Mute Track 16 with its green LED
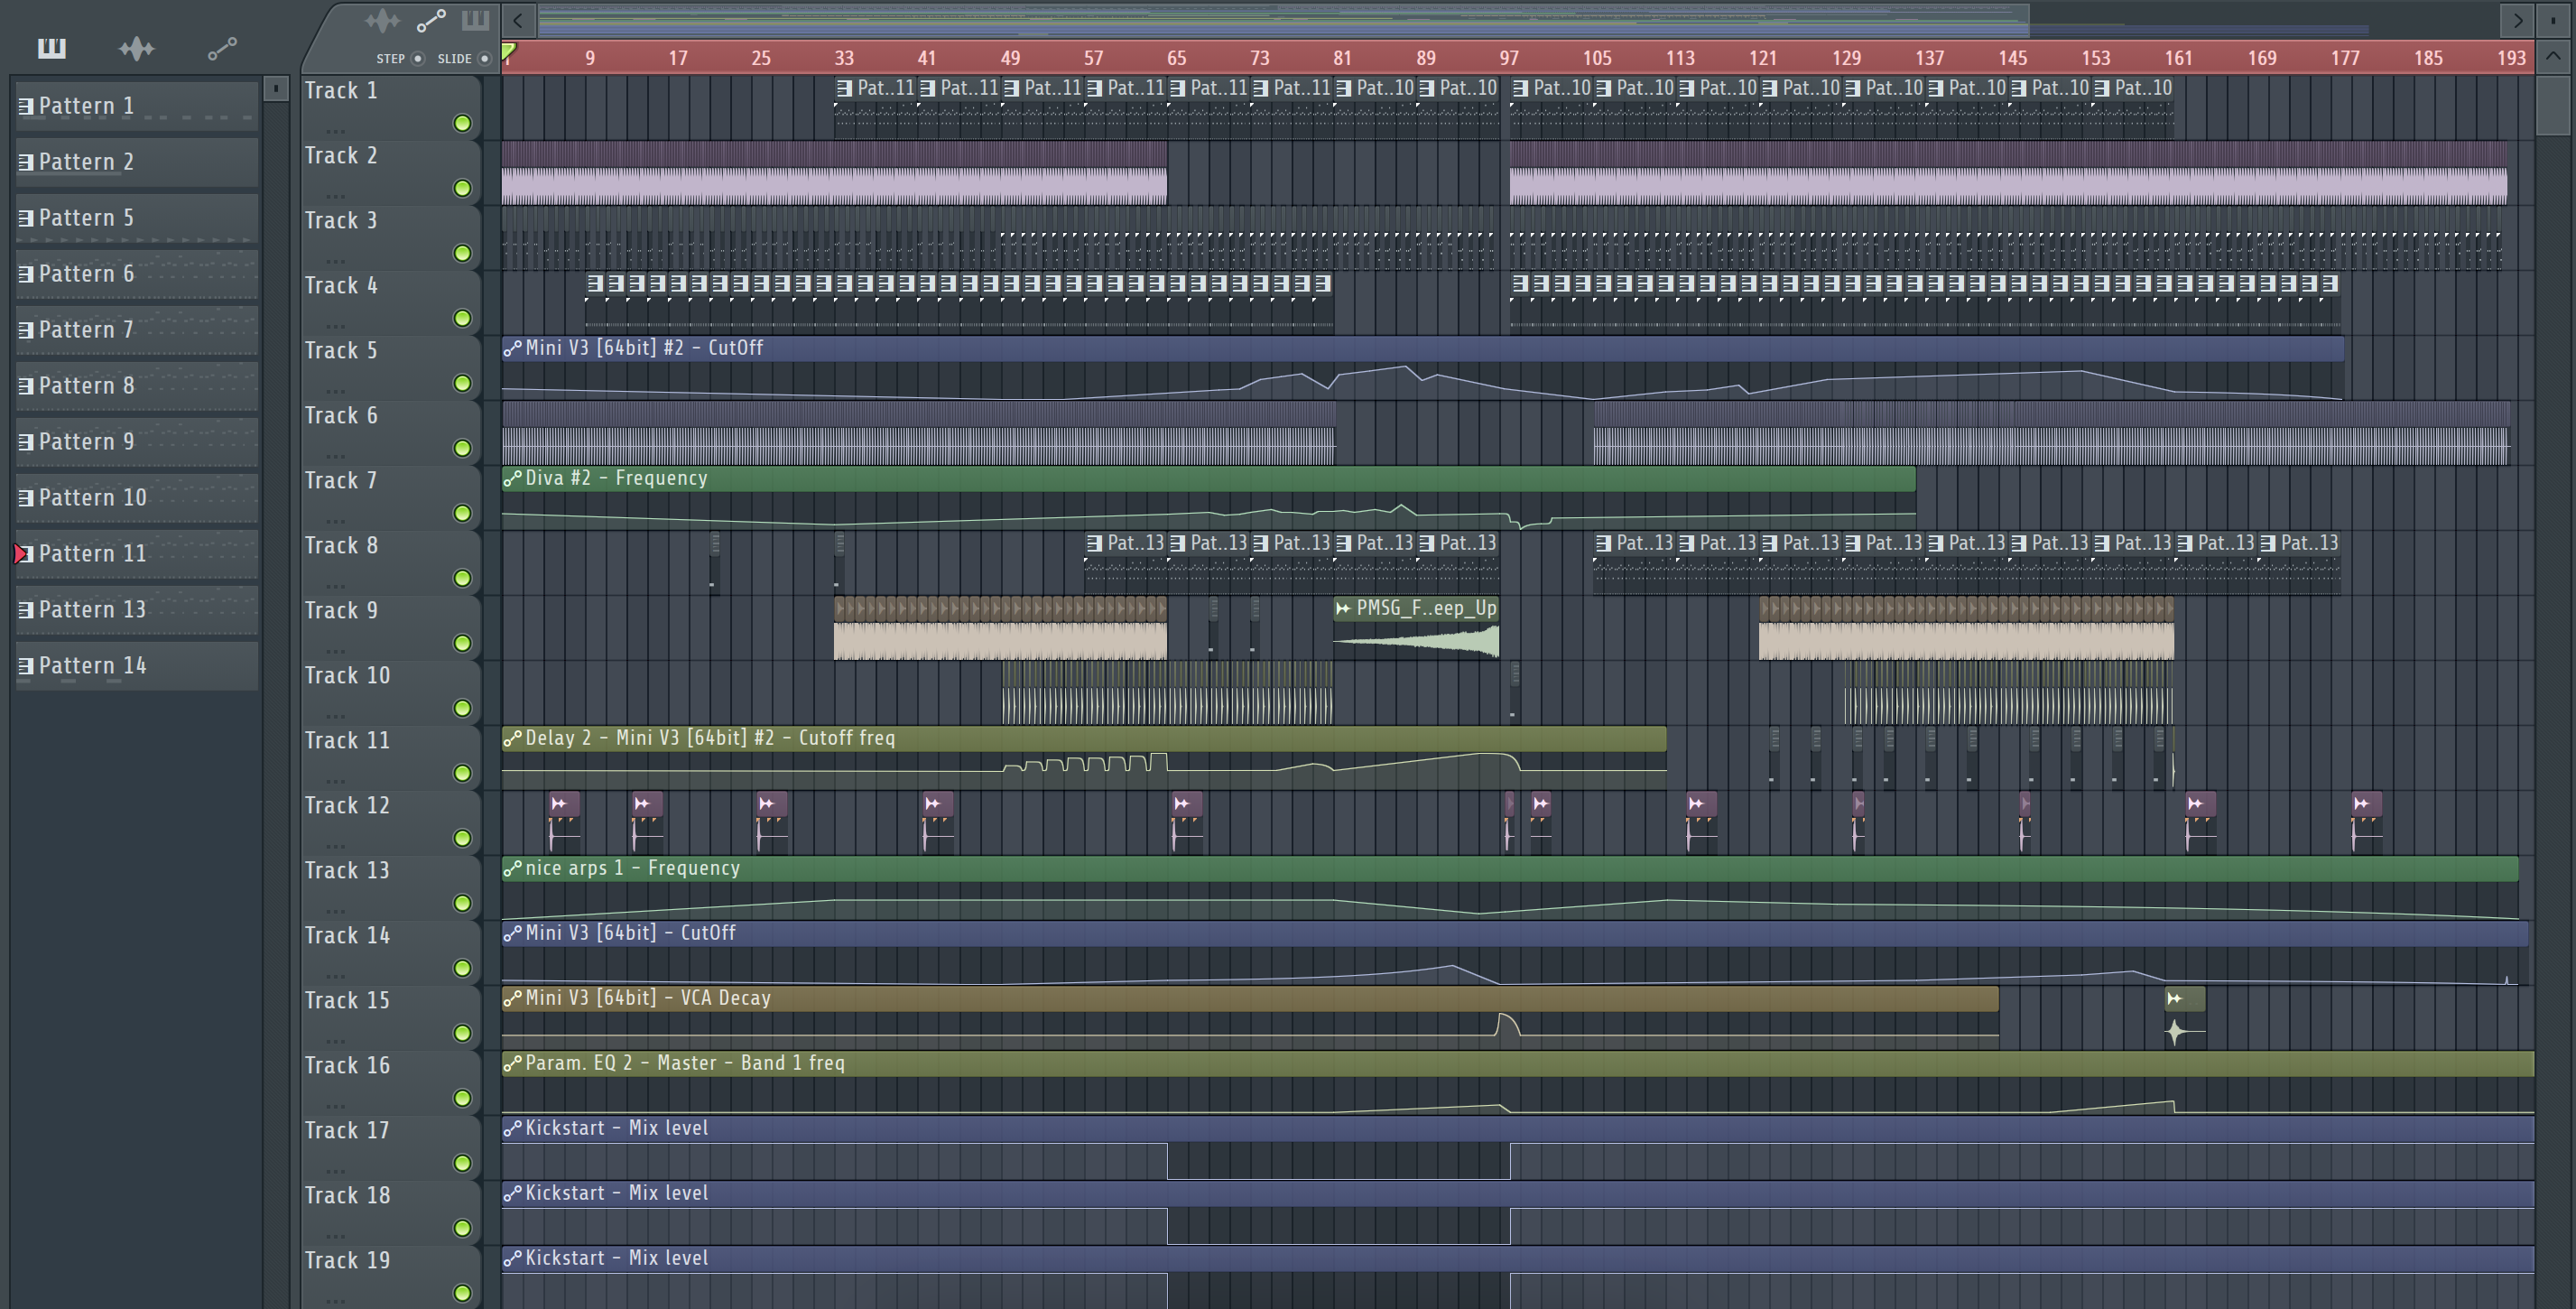The image size is (2576, 1309). point(462,1098)
